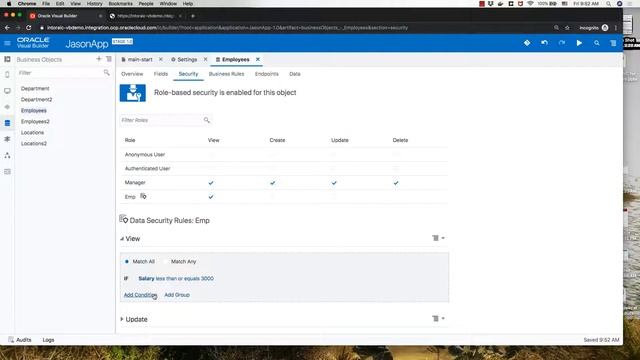640x360 pixels.
Task: Click the Add Condition link
Action: [x=140, y=295]
